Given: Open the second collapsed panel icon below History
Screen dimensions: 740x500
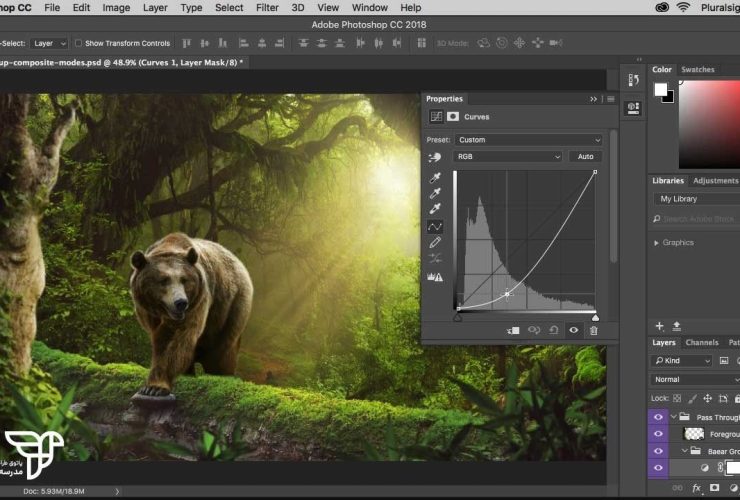Looking at the screenshot, I should [x=633, y=108].
